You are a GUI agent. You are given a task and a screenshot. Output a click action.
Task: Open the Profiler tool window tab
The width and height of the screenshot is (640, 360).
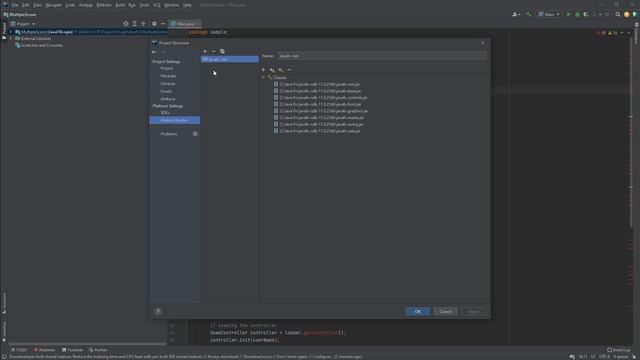coord(98,350)
